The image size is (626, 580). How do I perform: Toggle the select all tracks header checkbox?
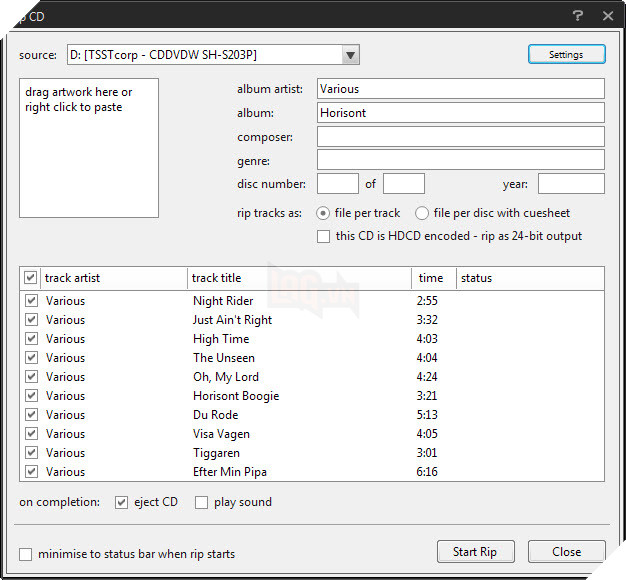31,278
